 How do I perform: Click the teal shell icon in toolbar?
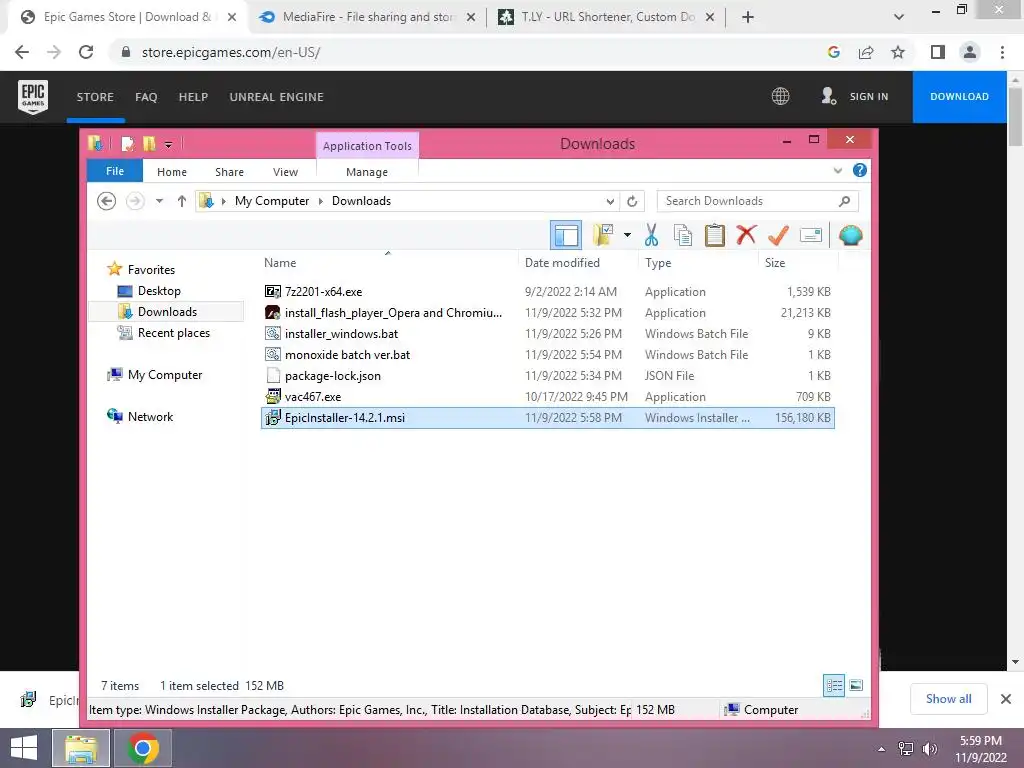coord(850,235)
